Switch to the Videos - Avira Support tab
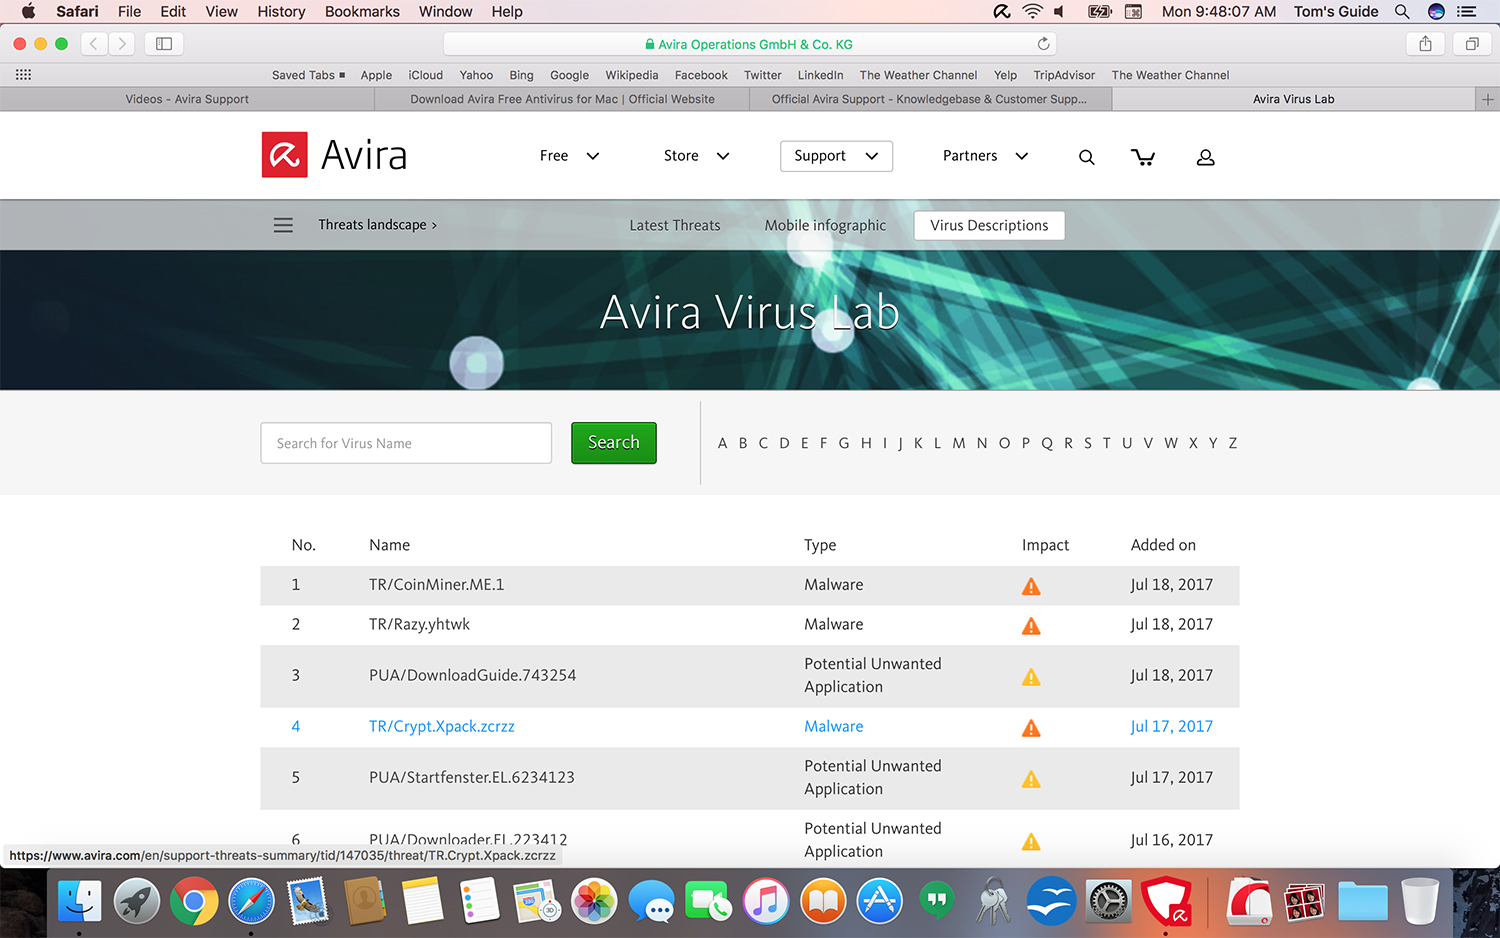 pos(187,99)
